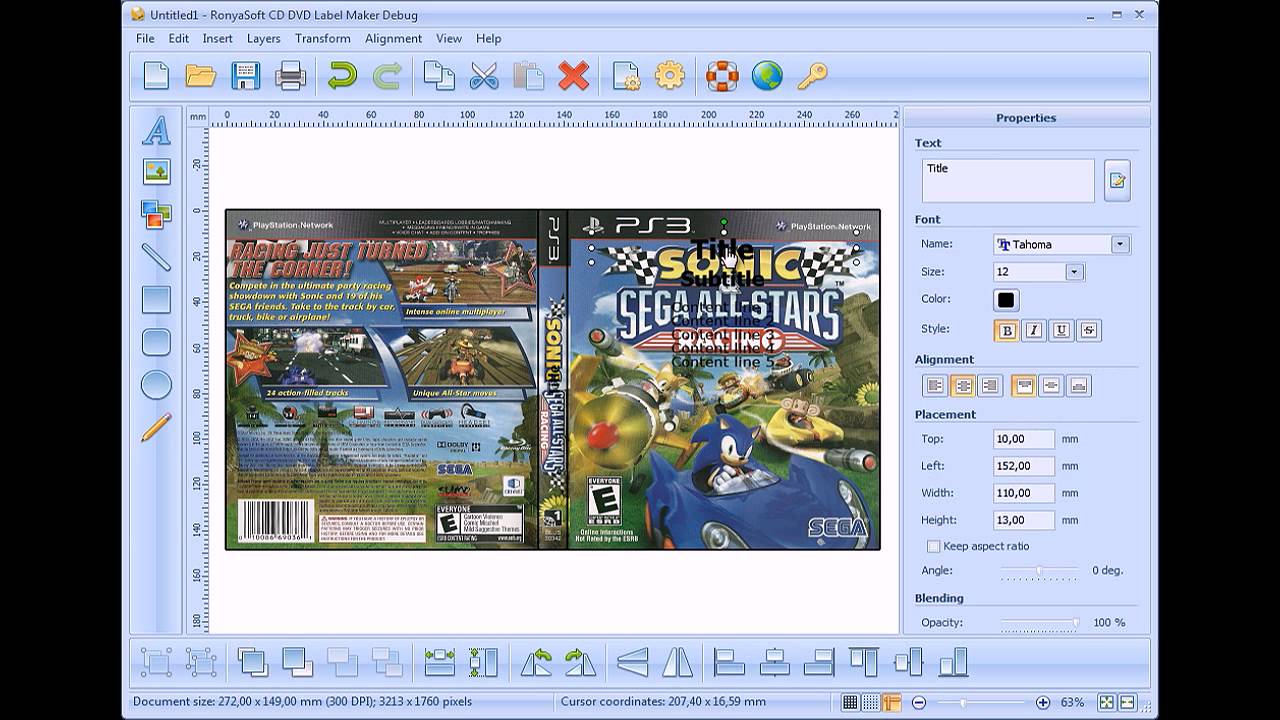Click the zoom out minus button in status bar

click(x=919, y=702)
